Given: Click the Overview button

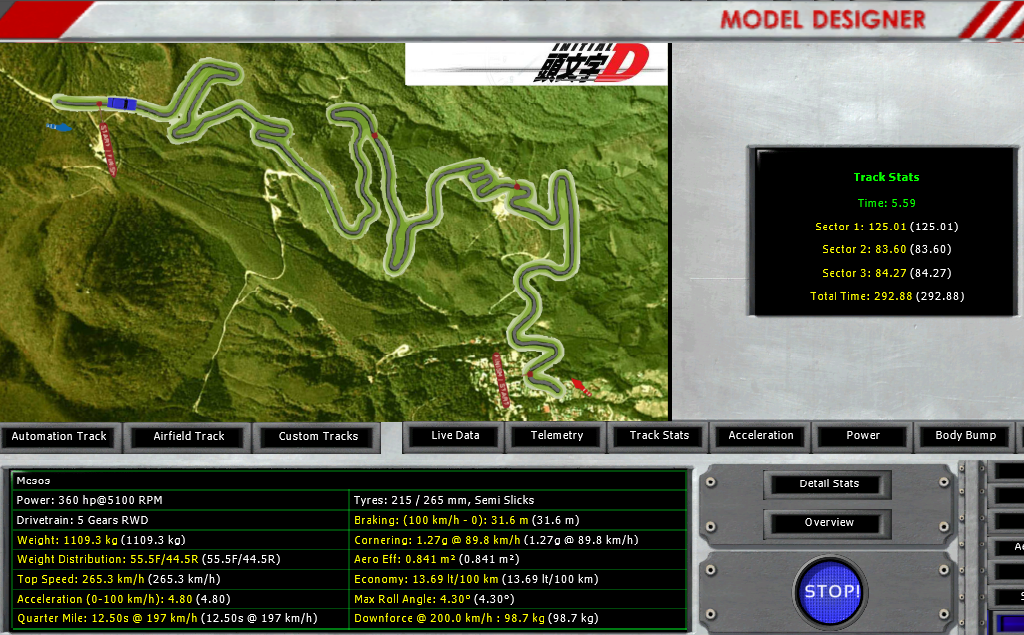Looking at the screenshot, I should [x=829, y=523].
